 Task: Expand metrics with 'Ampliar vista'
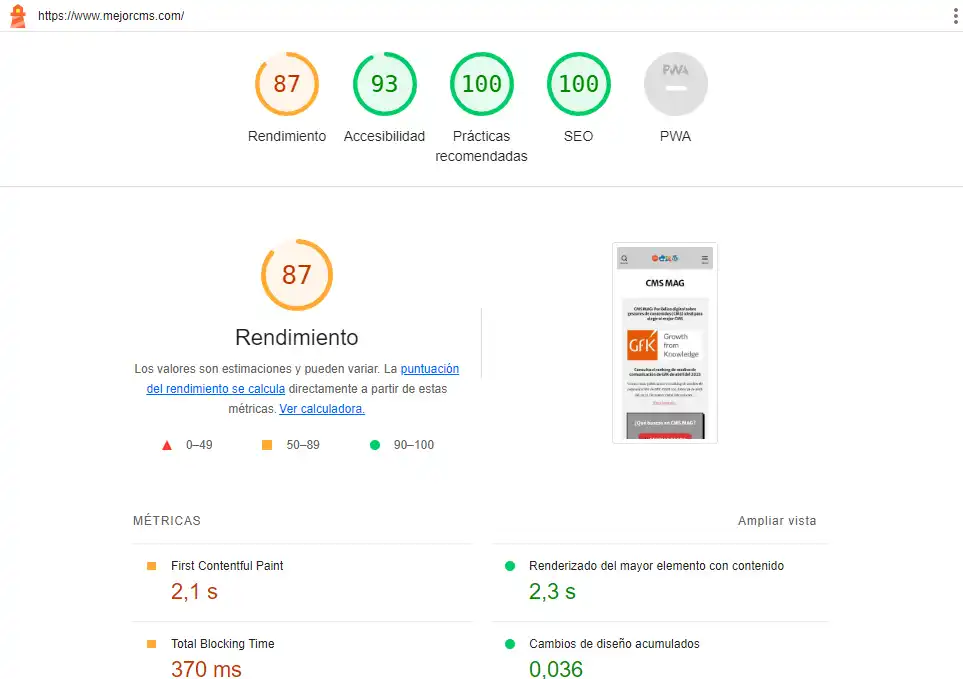click(777, 521)
